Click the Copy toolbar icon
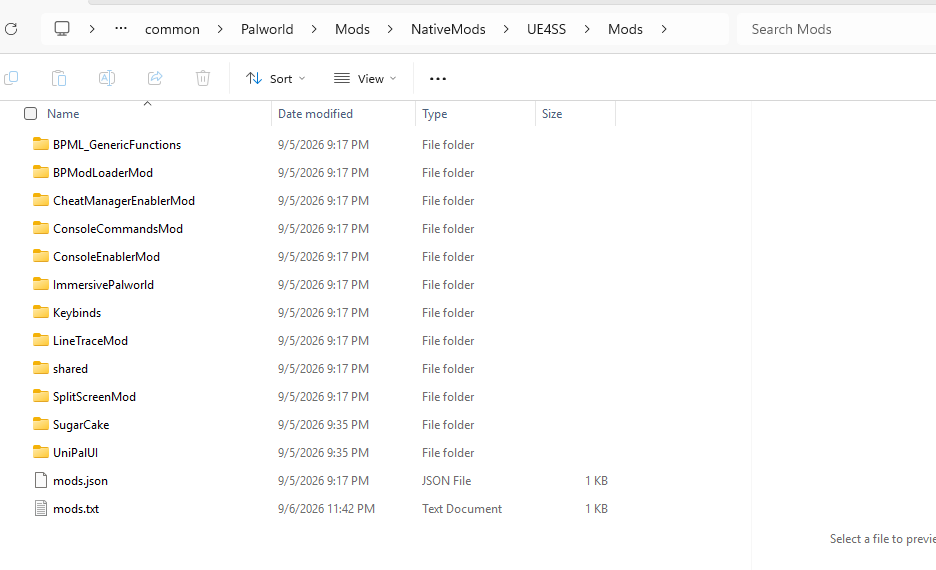The height and width of the screenshot is (570, 936). coord(11,78)
